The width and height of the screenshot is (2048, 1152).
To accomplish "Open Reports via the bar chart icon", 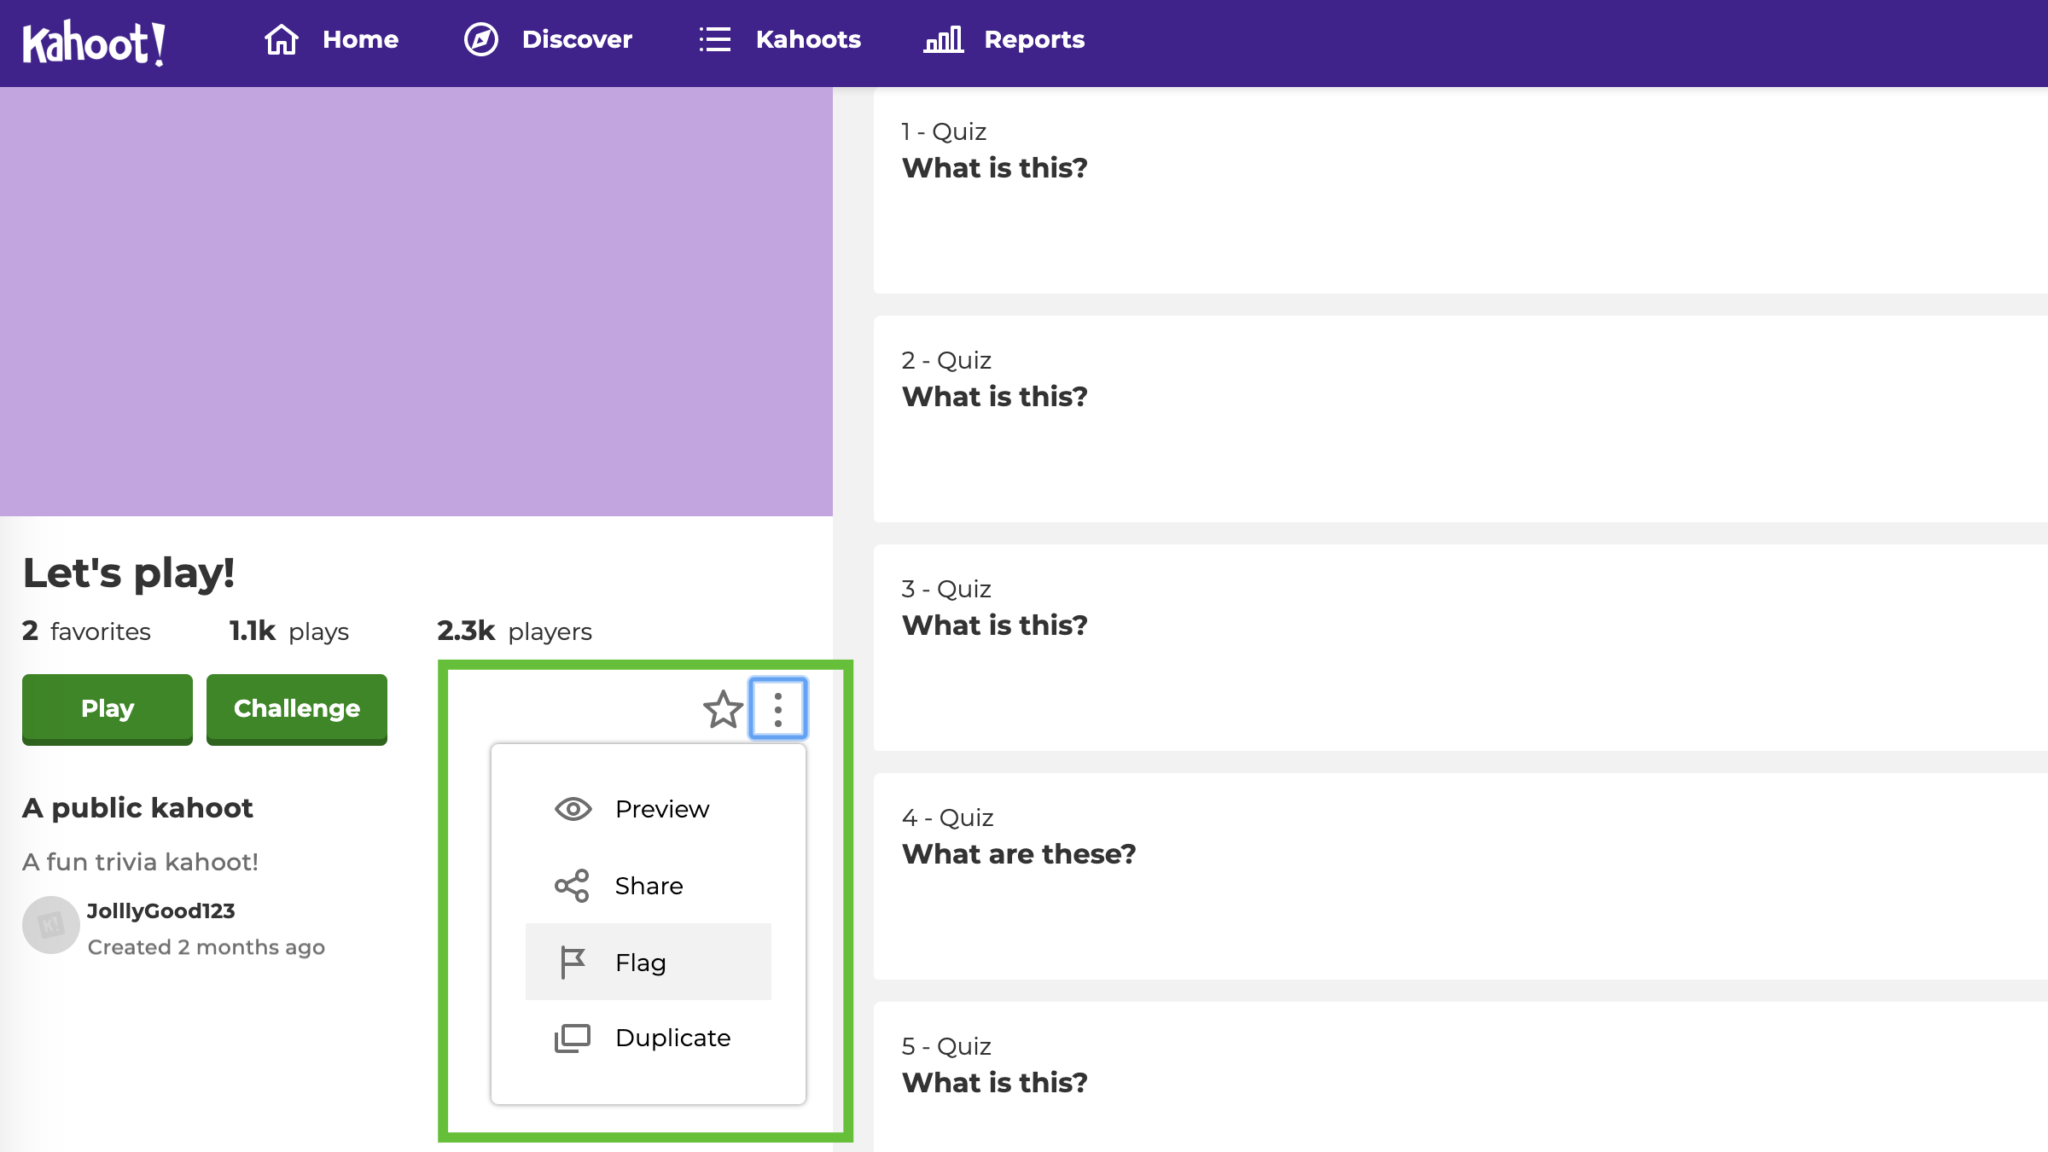I will click(941, 40).
